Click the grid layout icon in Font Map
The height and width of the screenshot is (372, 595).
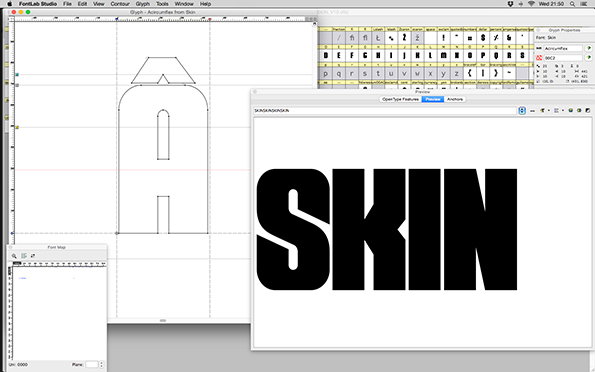(x=24, y=256)
